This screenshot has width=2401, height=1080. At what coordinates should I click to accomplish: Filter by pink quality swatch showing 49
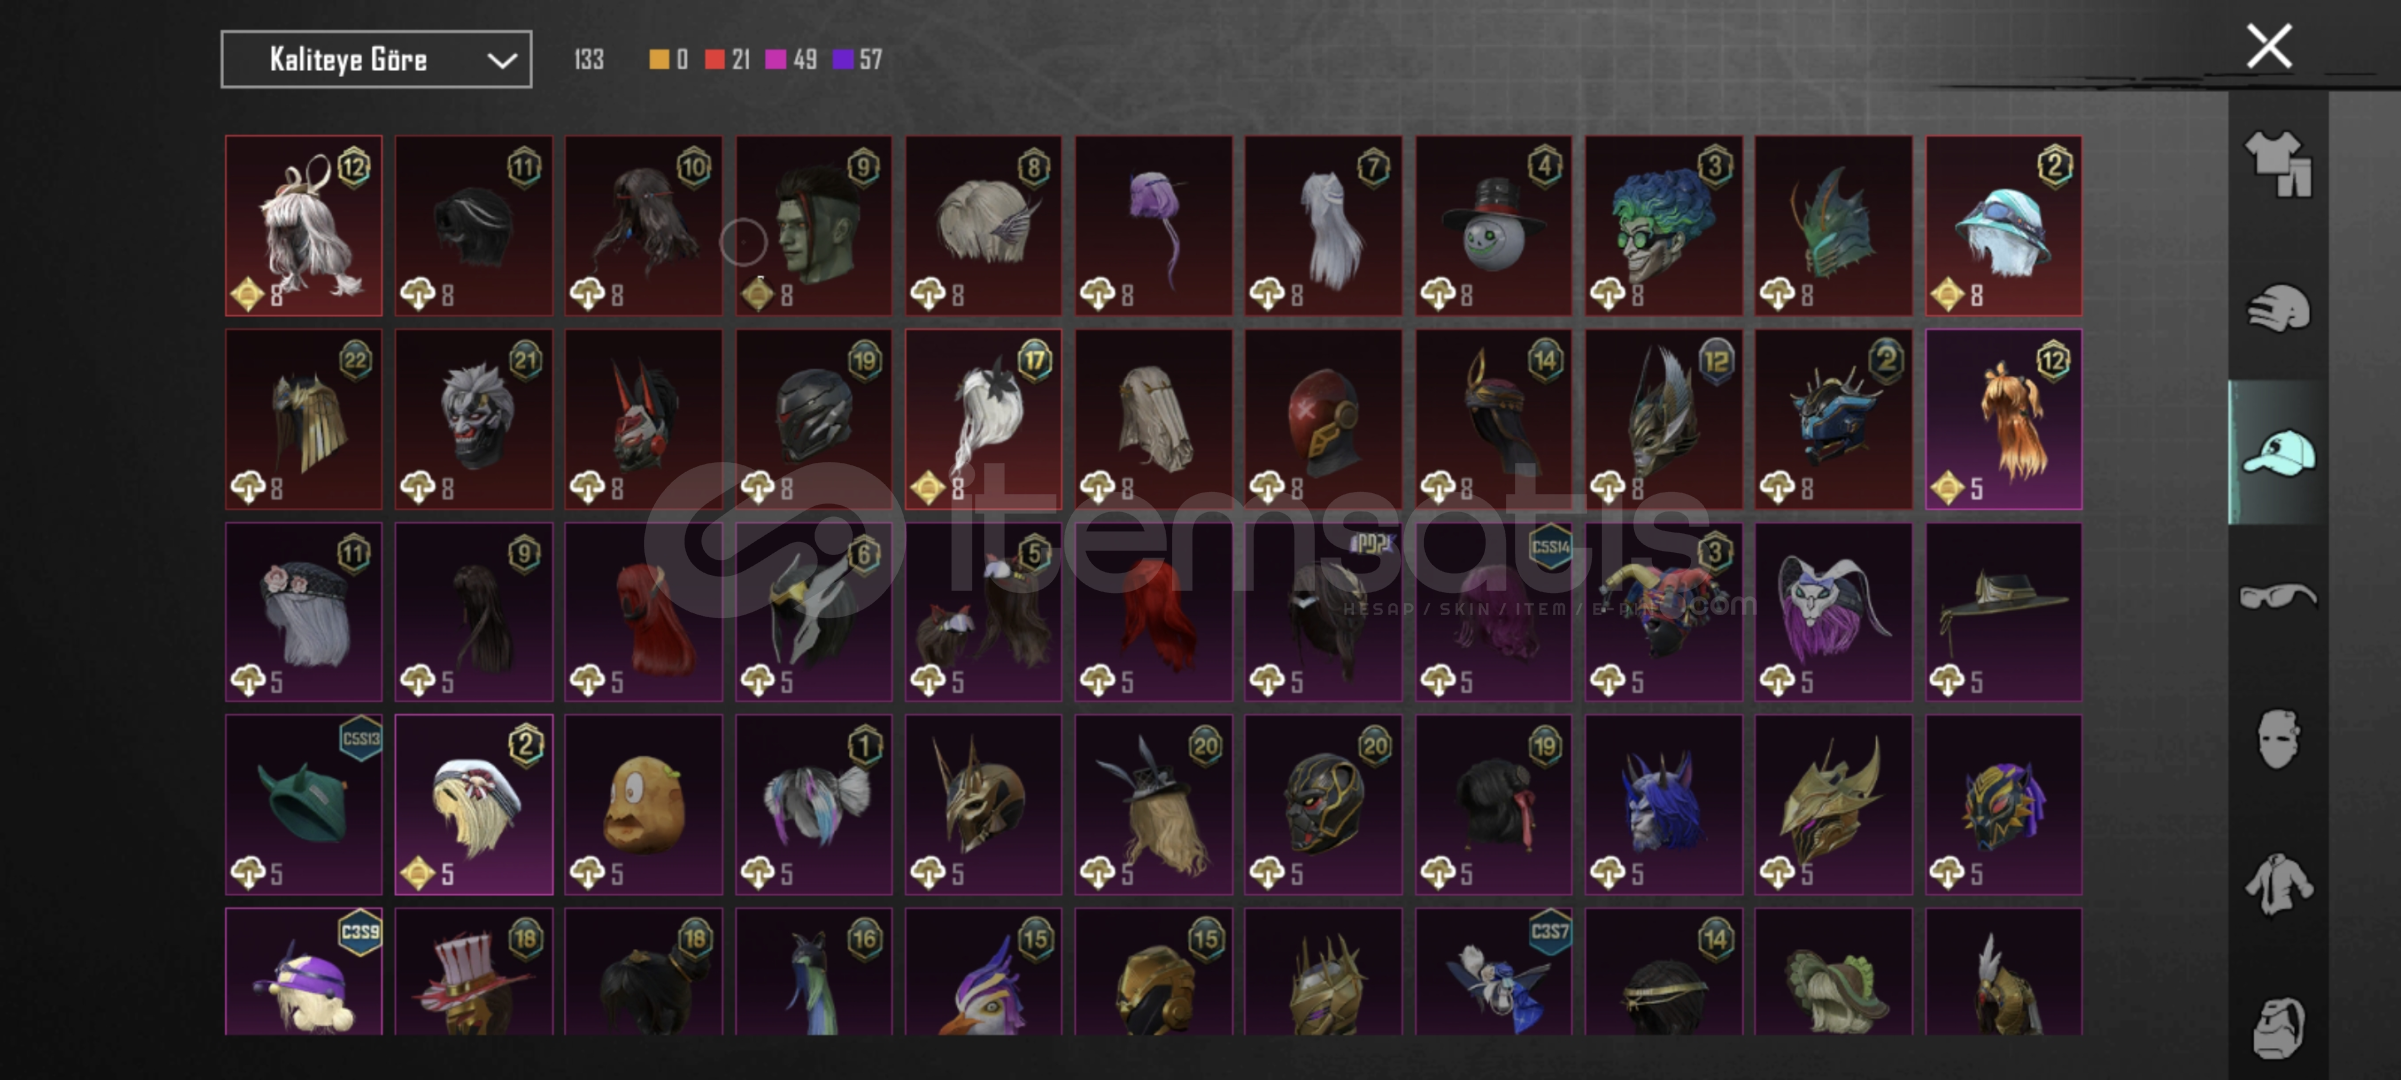pos(790,60)
